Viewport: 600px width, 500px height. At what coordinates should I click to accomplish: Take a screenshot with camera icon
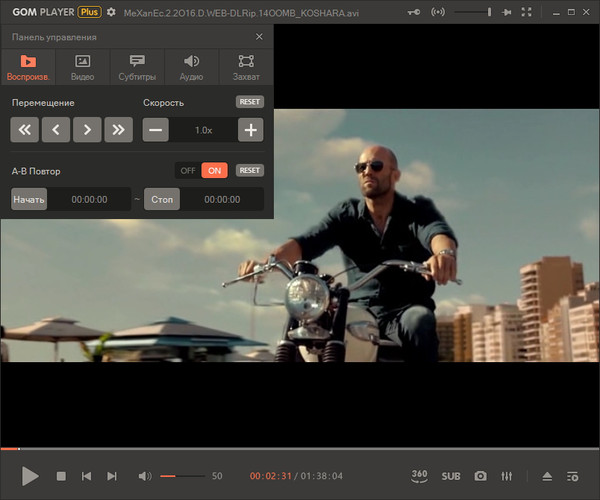coord(480,476)
